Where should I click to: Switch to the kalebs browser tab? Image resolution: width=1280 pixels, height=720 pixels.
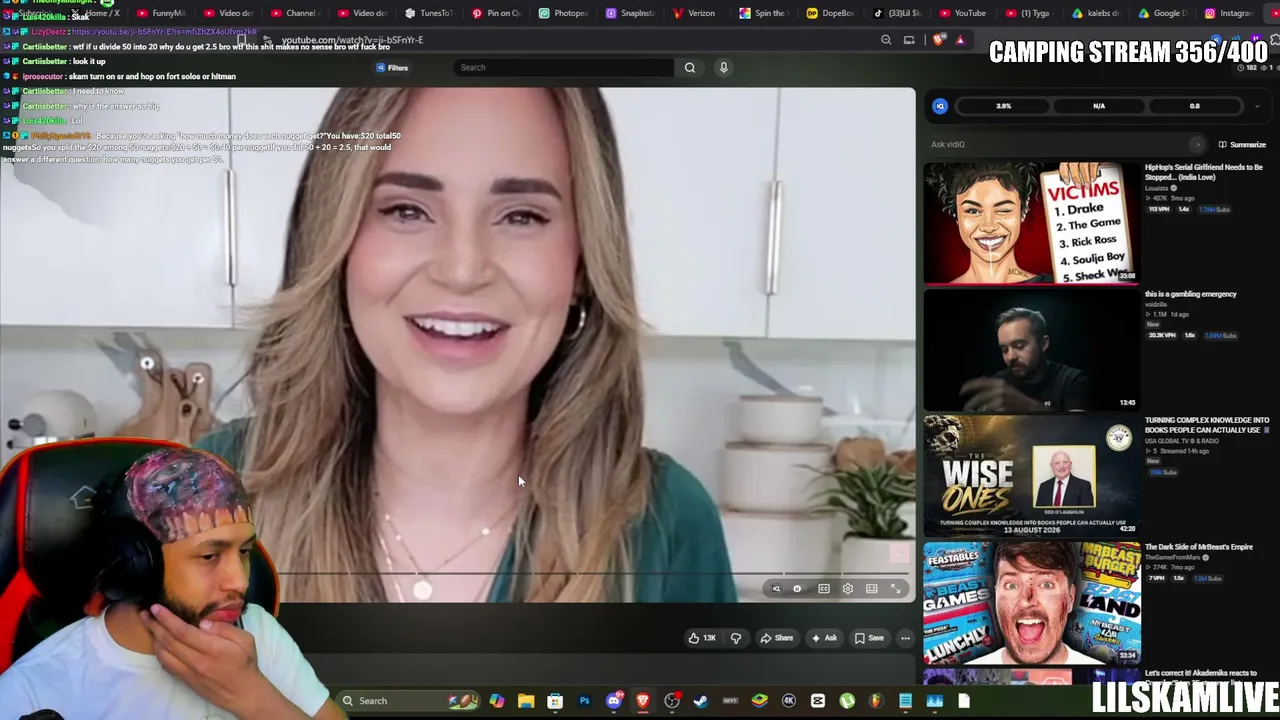coord(1097,13)
